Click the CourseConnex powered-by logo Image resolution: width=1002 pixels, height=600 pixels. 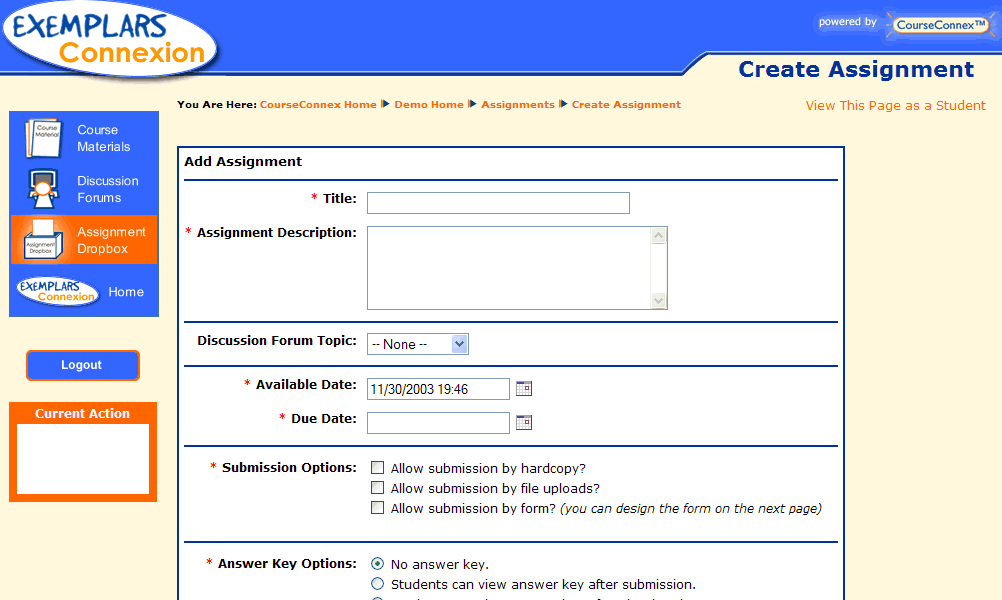pos(940,24)
